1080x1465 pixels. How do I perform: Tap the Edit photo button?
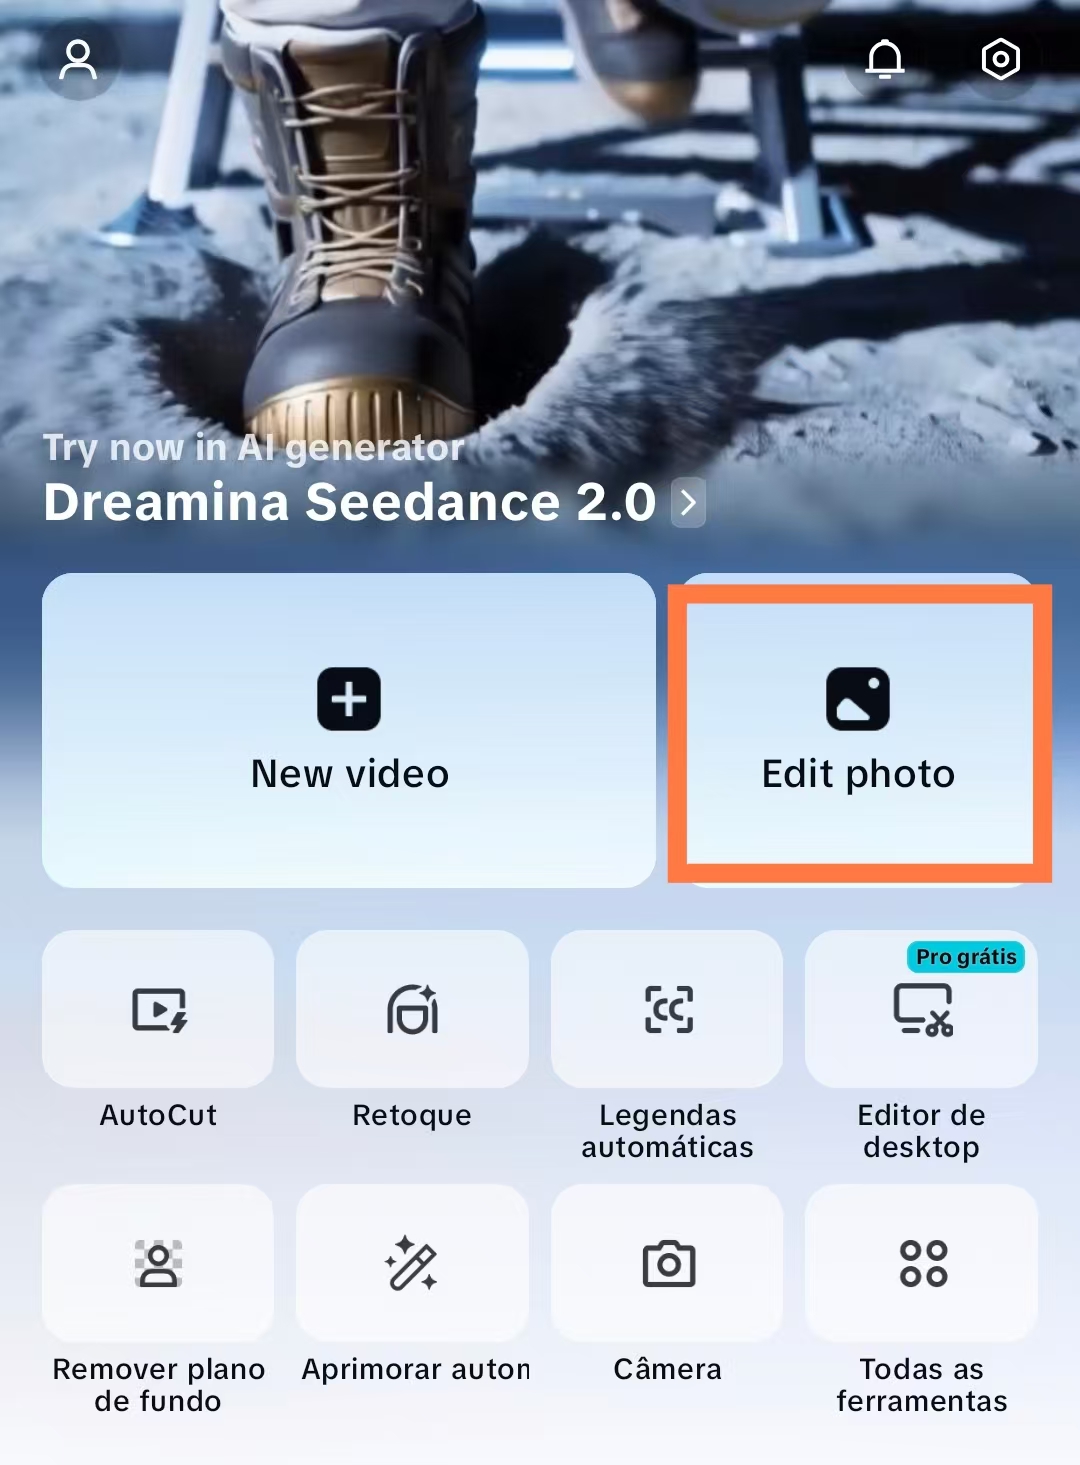(859, 730)
